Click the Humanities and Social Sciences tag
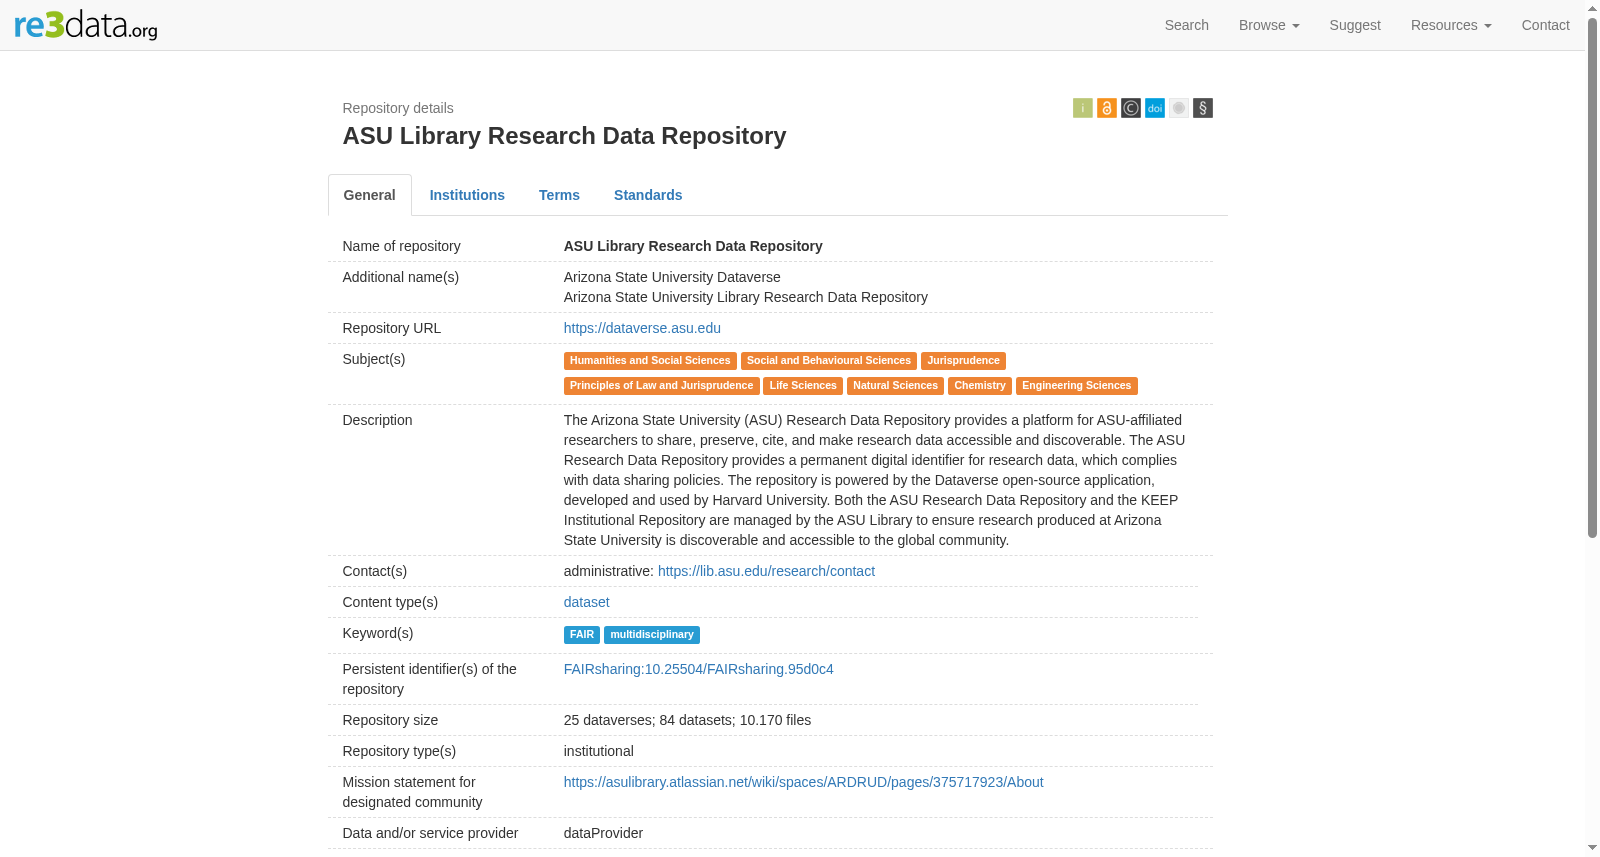This screenshot has width=1600, height=857. pyautogui.click(x=650, y=361)
